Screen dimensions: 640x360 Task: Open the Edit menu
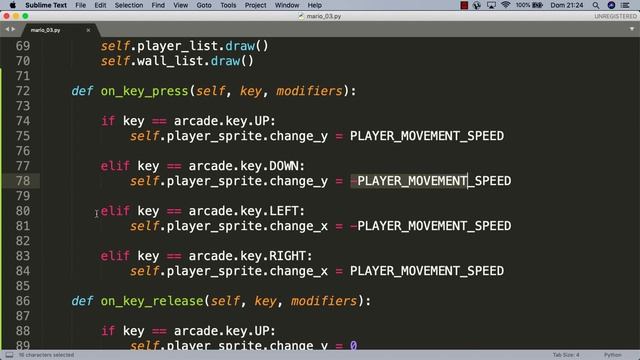[100, 5]
